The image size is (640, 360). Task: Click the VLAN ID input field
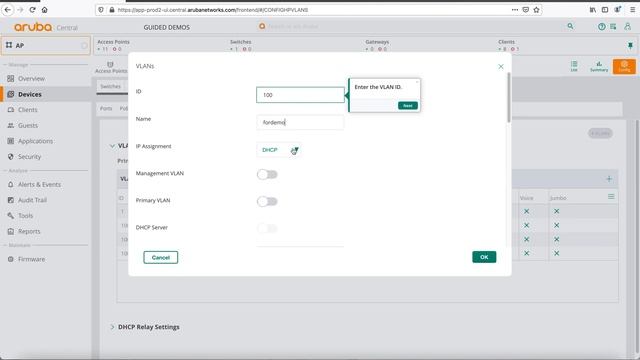coord(300,95)
